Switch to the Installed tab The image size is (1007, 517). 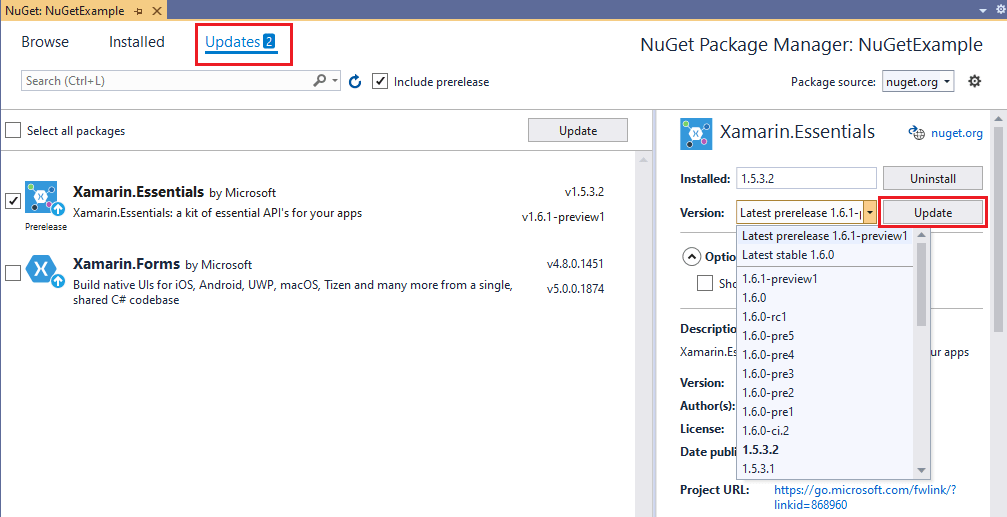[137, 42]
